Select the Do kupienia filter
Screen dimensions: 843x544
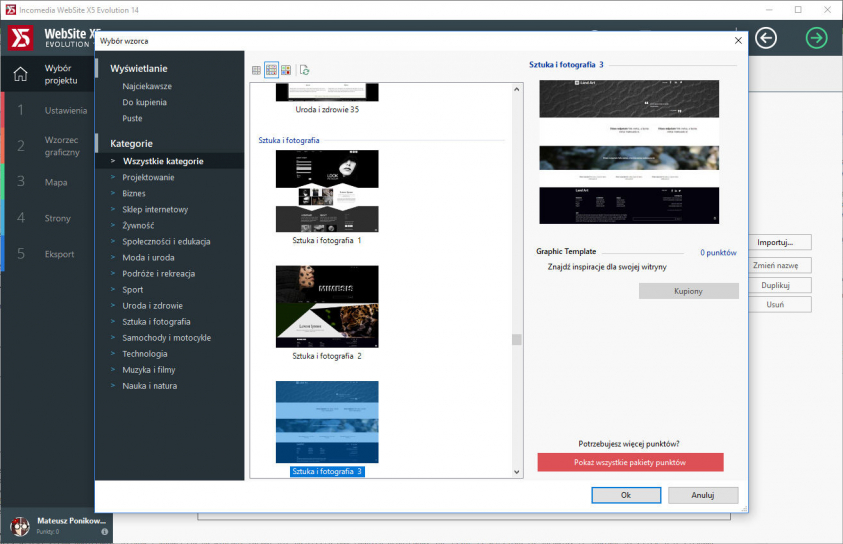(x=144, y=102)
